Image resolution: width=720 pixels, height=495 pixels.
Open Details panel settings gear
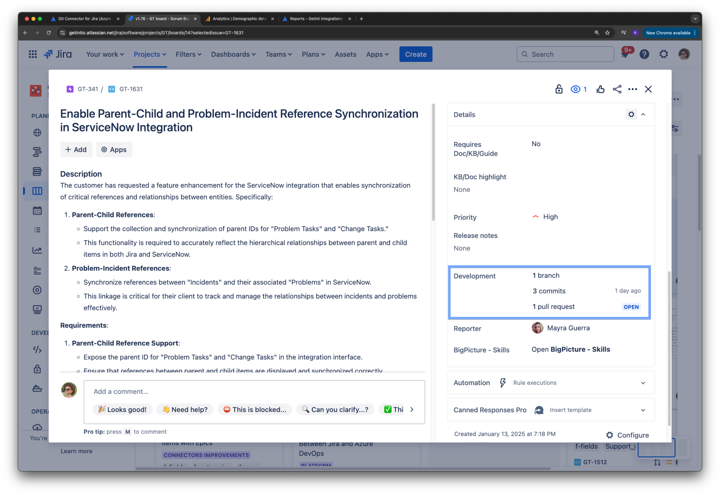tap(631, 115)
